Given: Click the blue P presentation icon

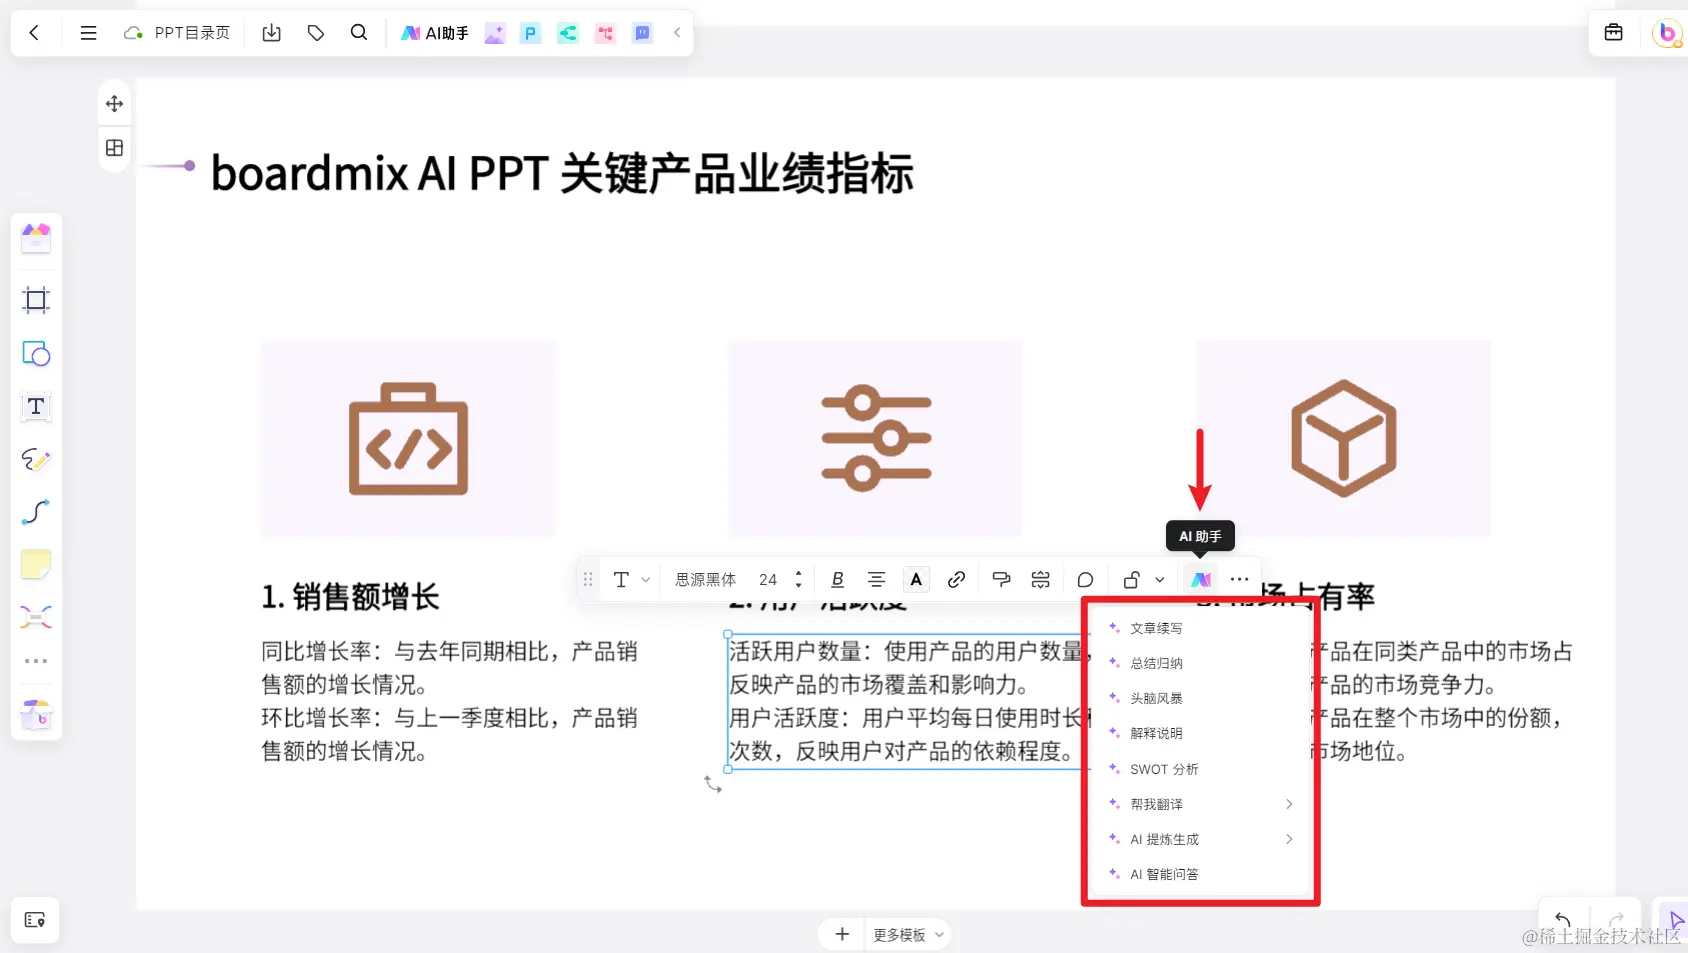Looking at the screenshot, I should 531,33.
